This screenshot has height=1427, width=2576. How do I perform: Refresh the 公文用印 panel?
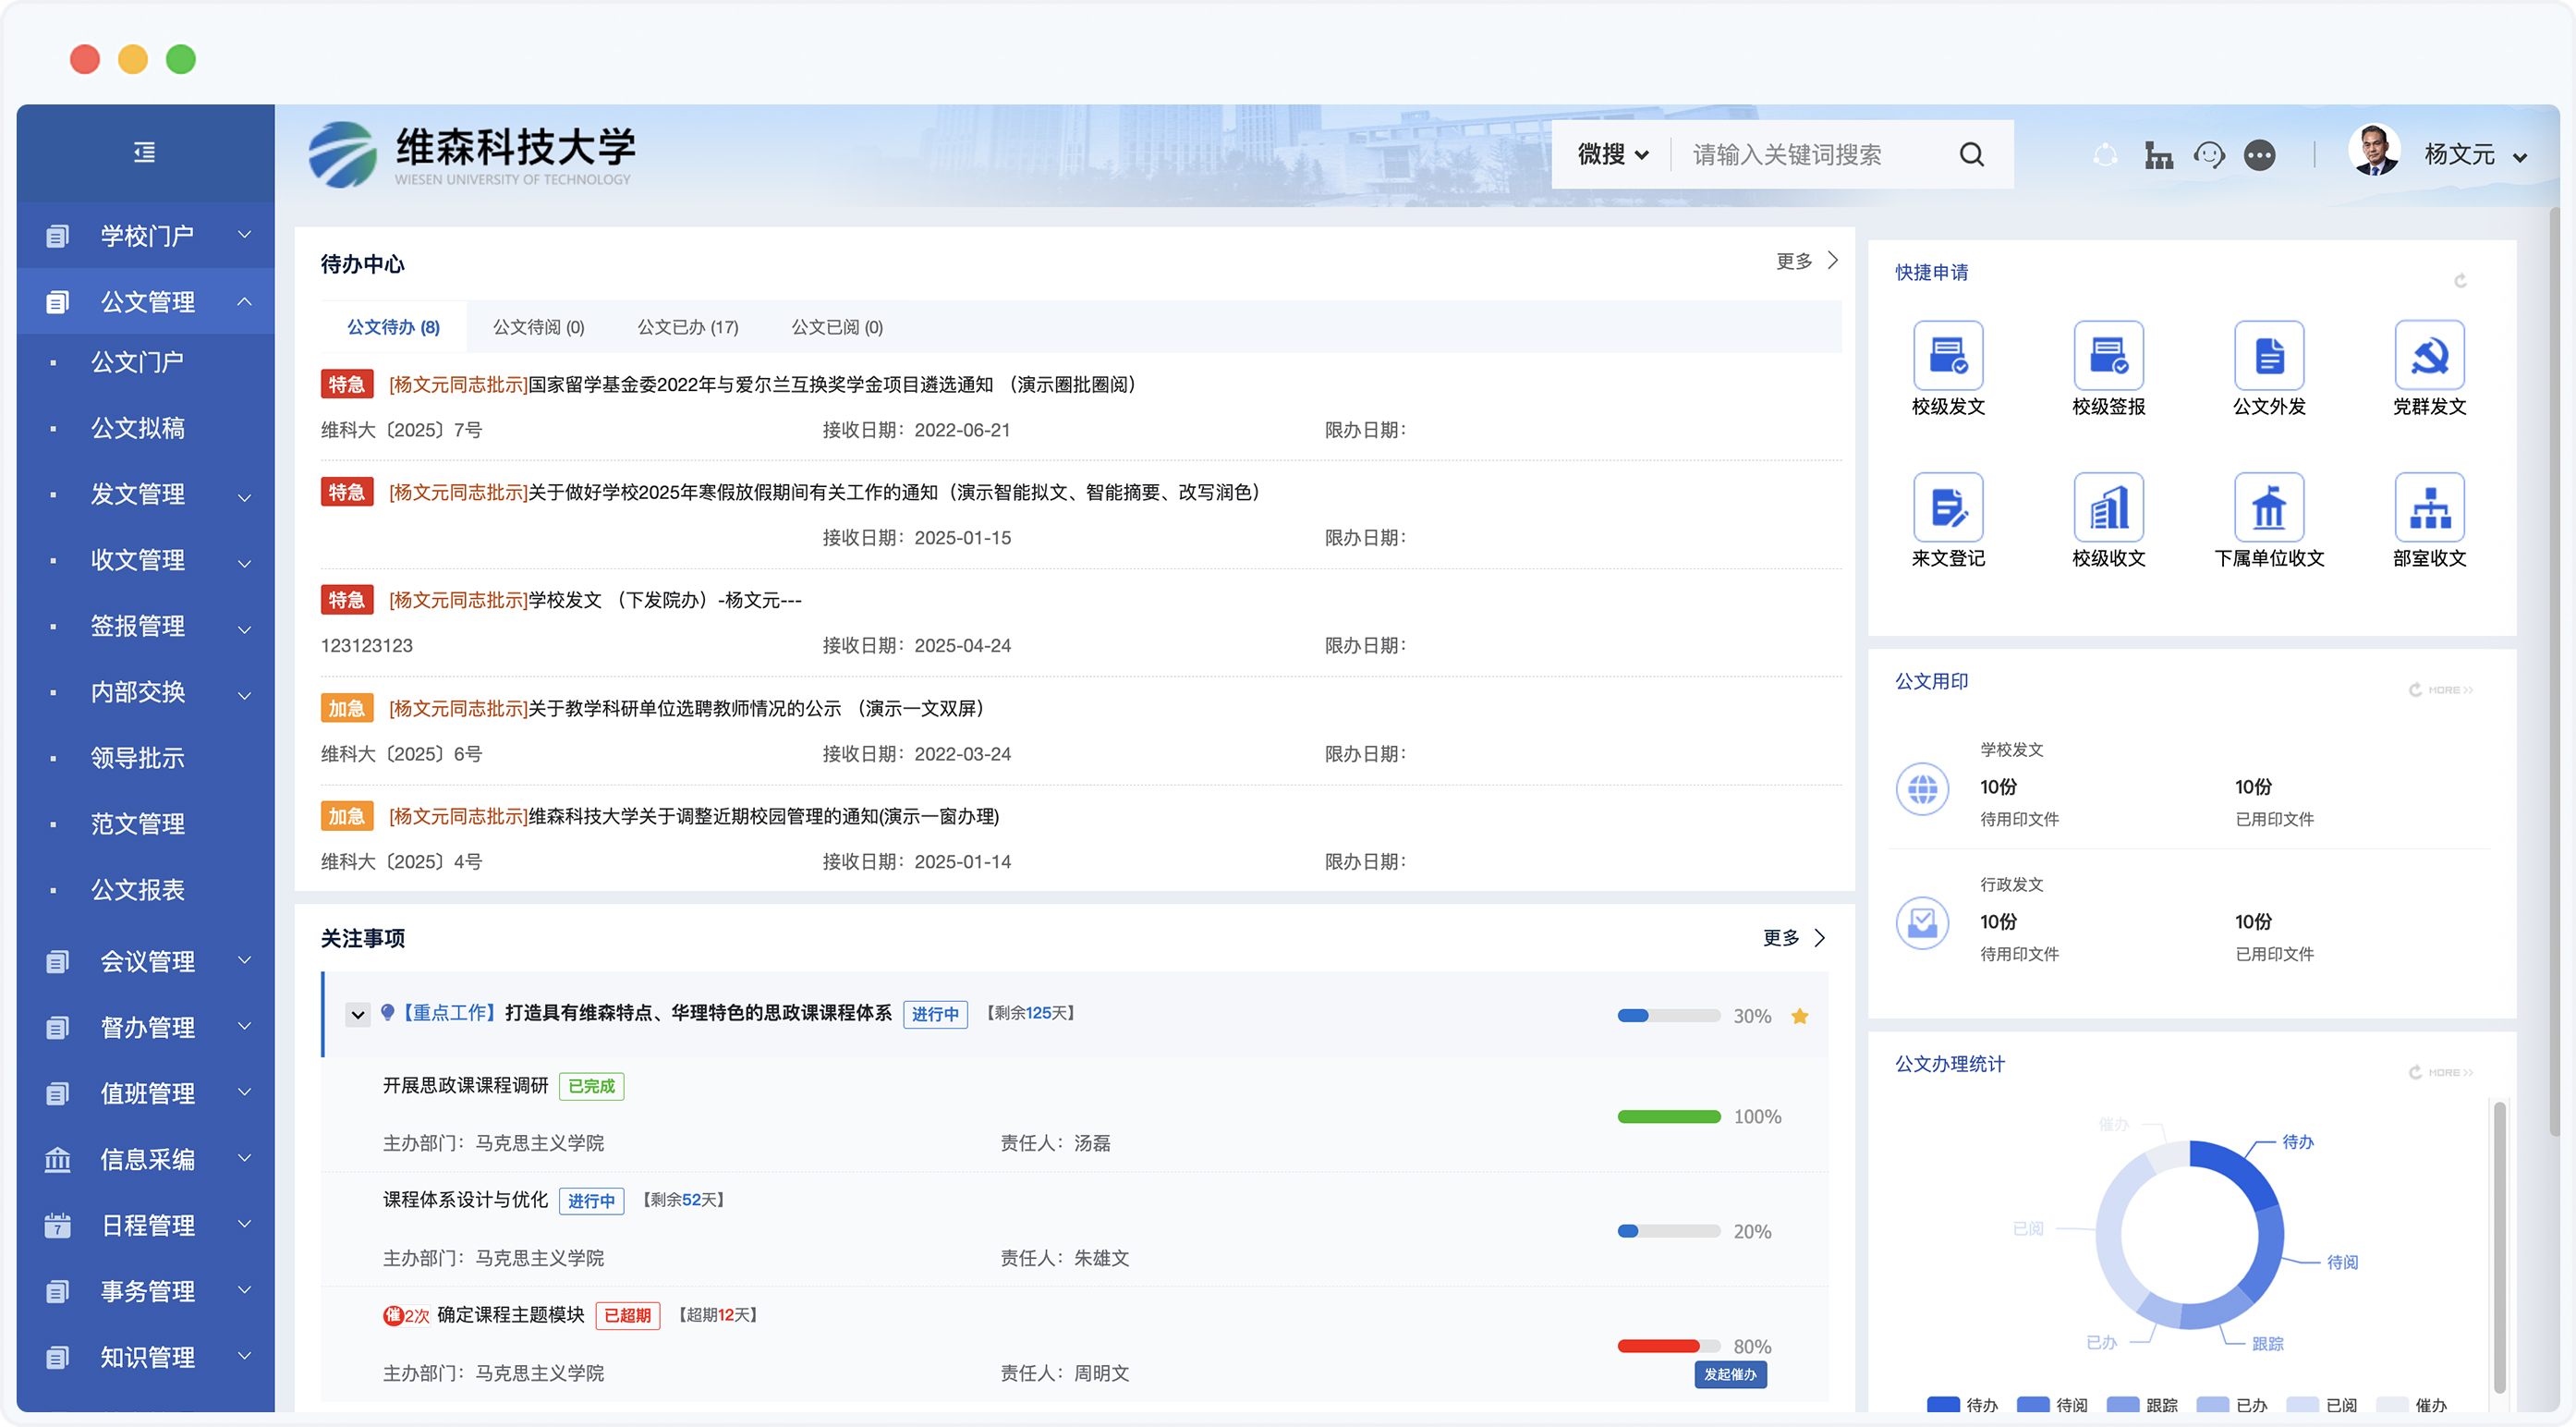coord(2415,690)
